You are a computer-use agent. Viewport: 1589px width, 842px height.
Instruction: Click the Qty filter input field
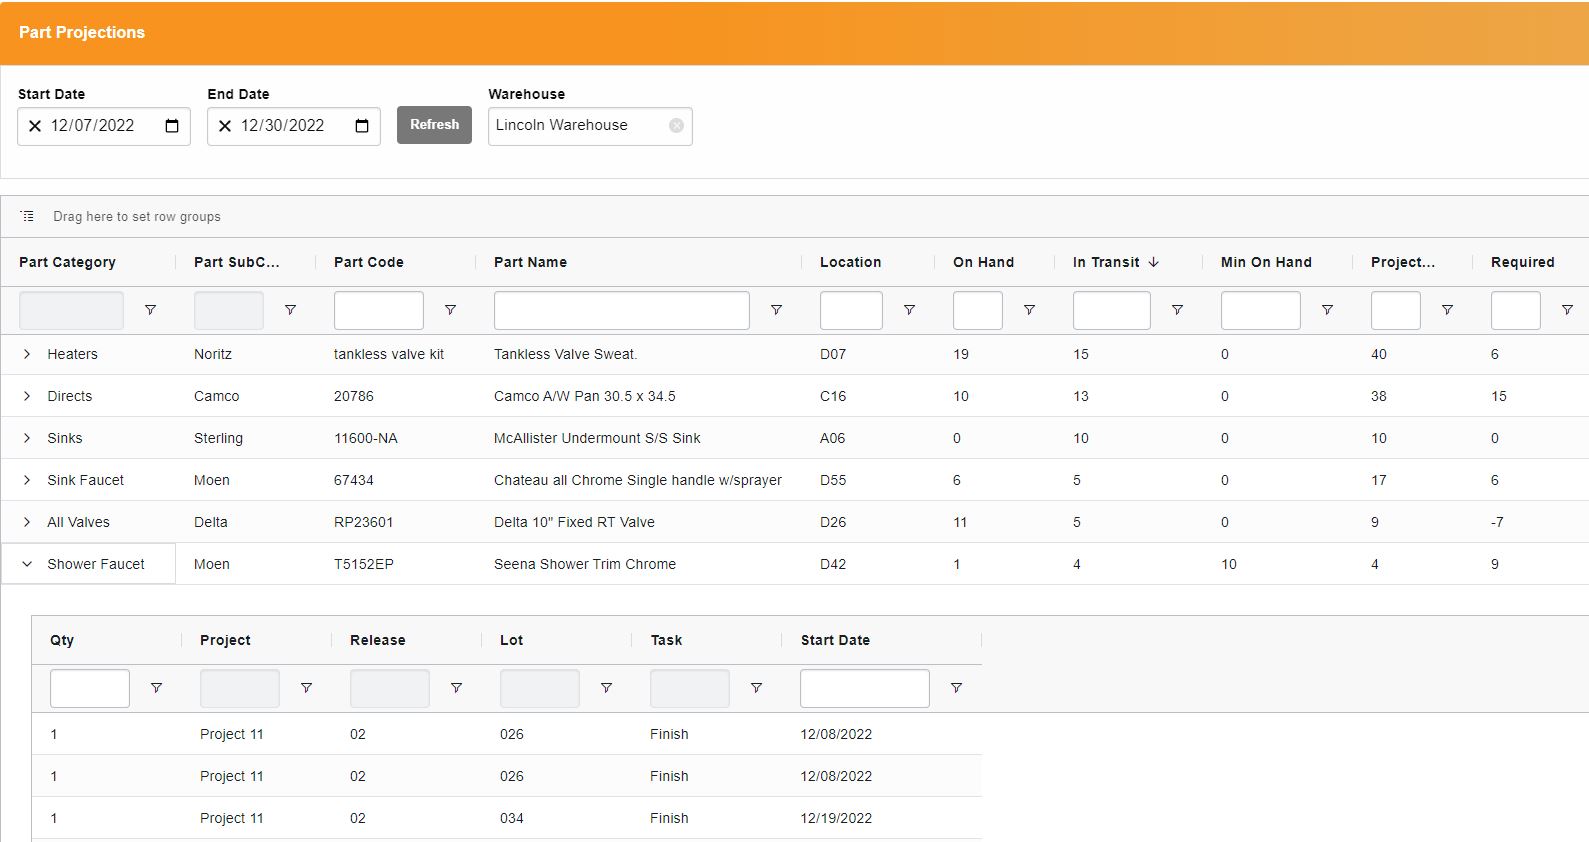[x=90, y=688]
